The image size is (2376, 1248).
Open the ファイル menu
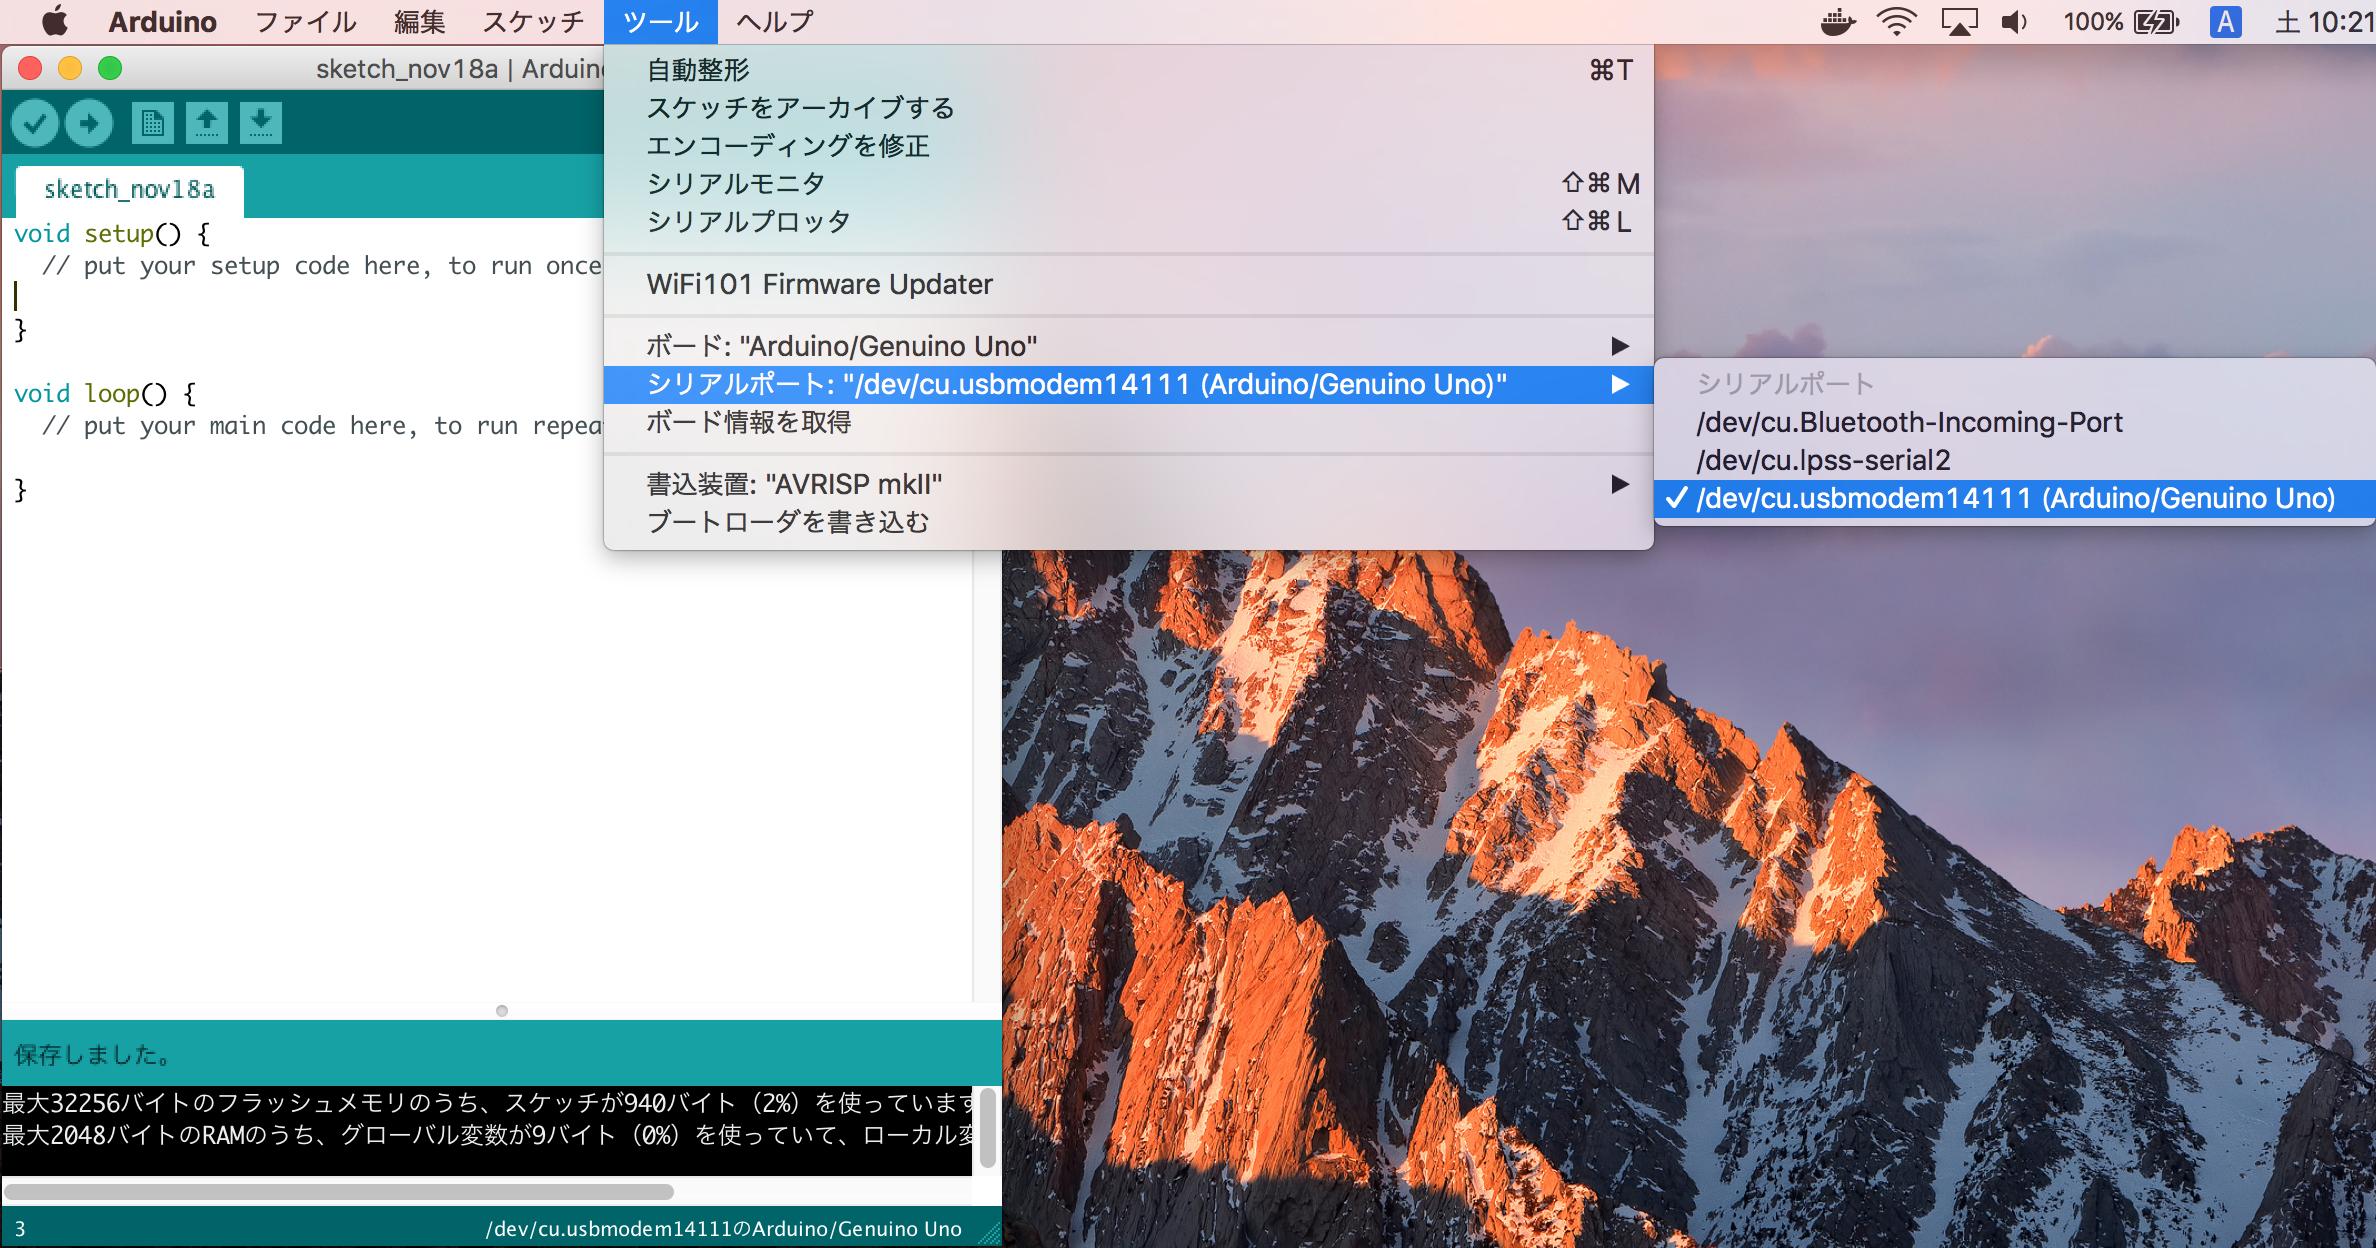[306, 21]
